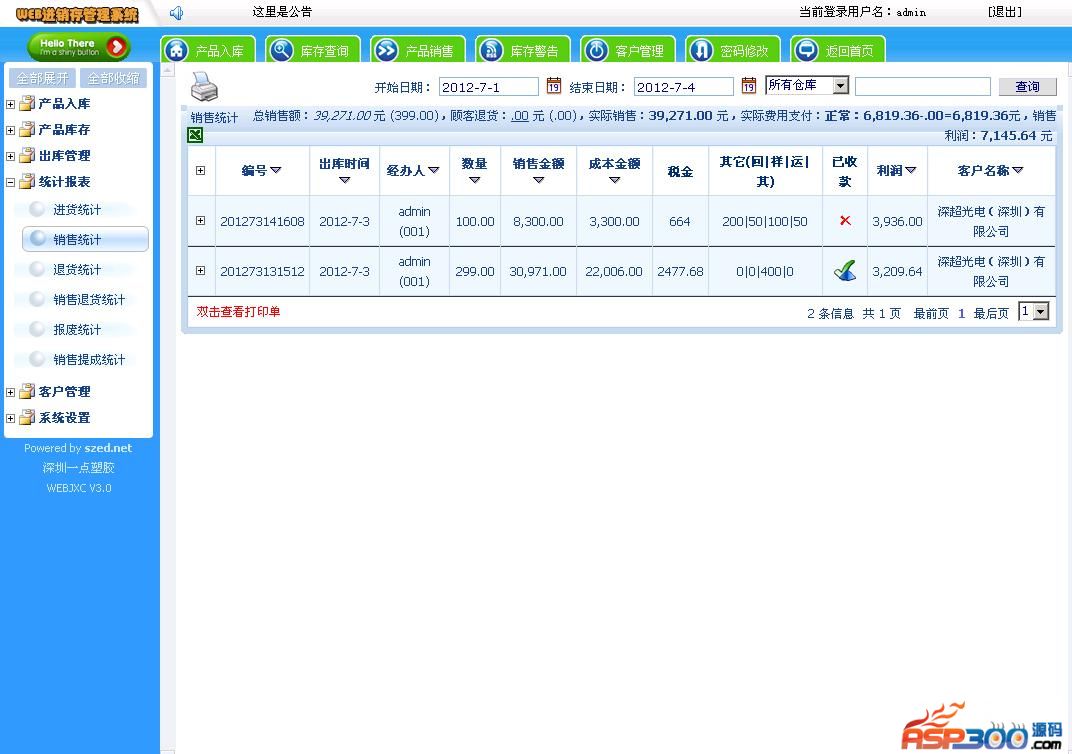Click the green checkmark payment status icon
This screenshot has height=754, width=1072.
tap(845, 271)
